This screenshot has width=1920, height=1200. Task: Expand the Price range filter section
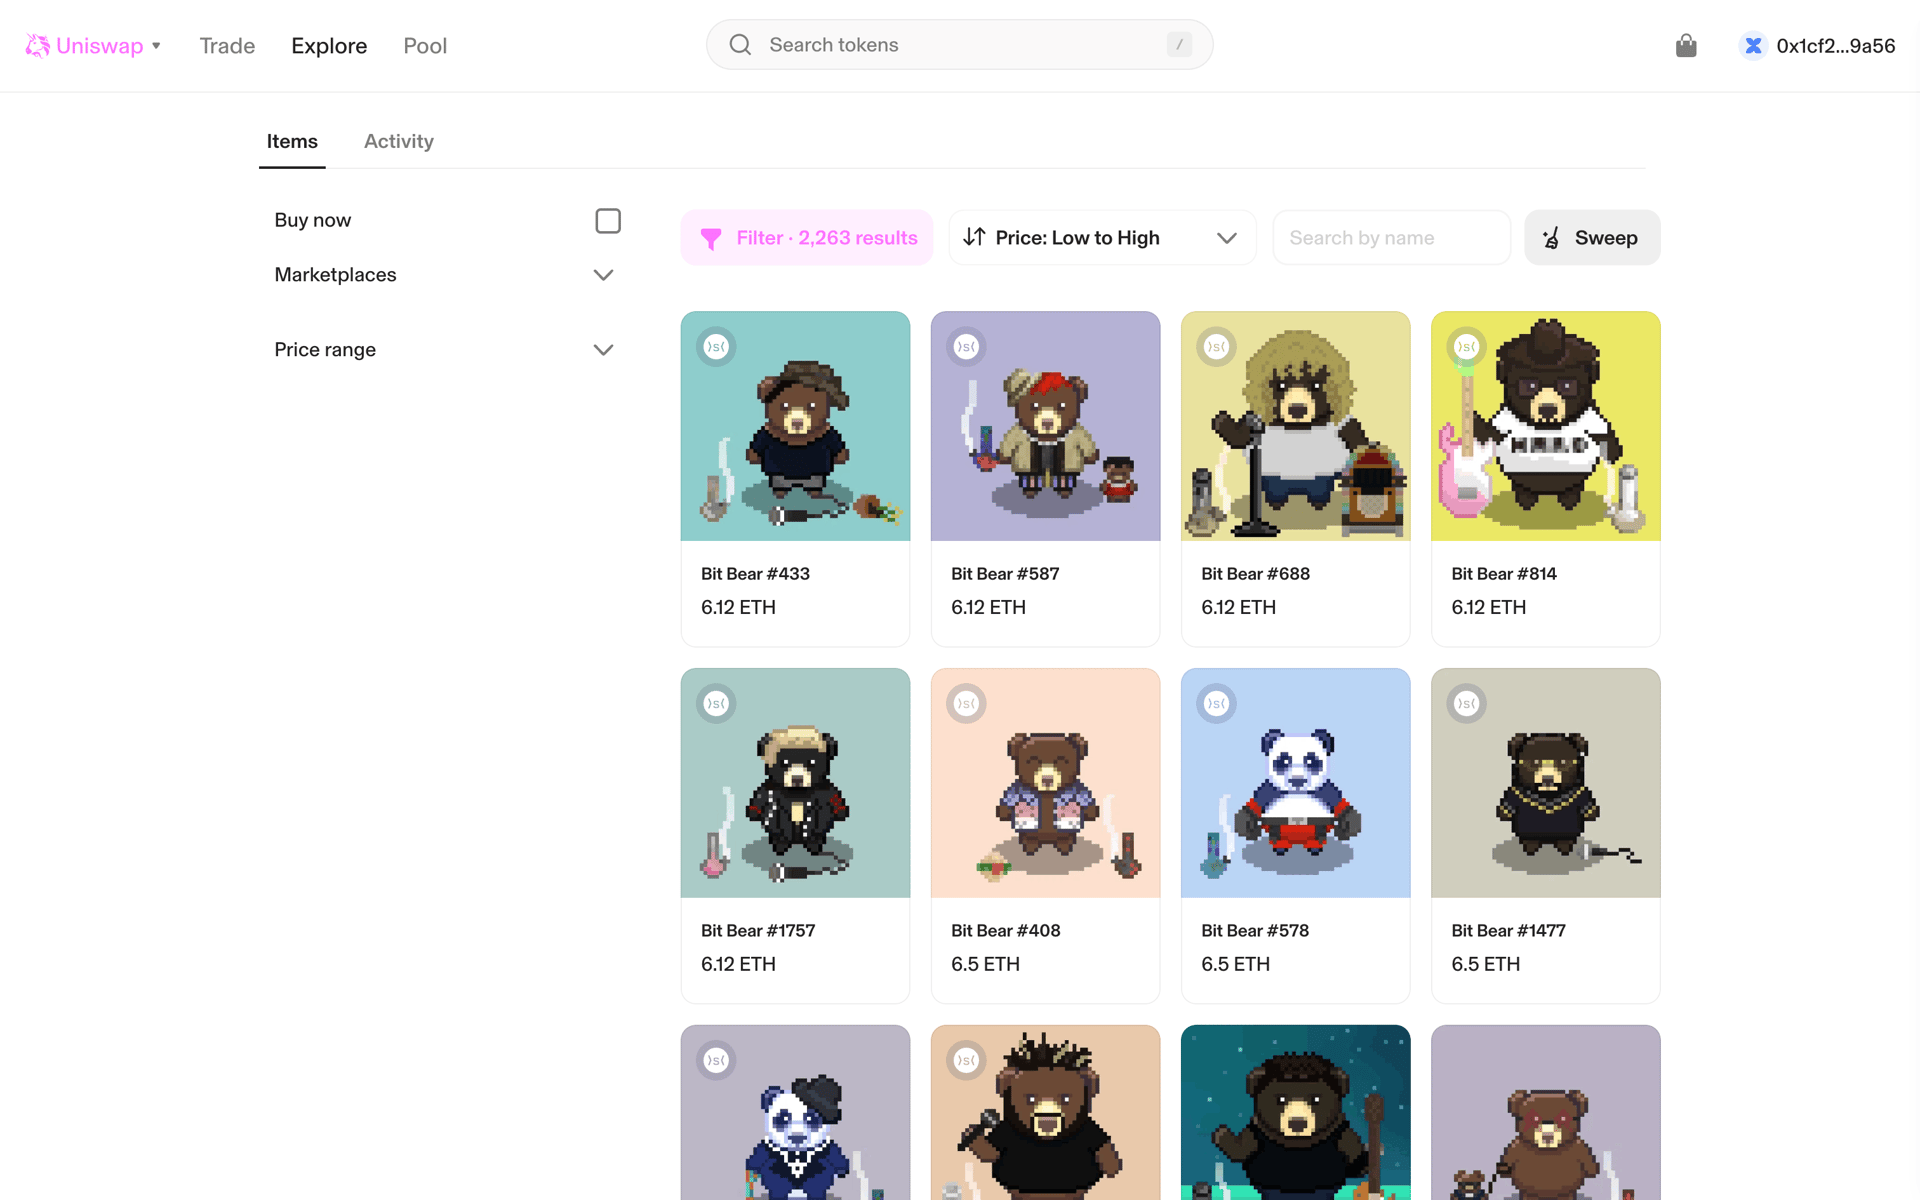(603, 350)
